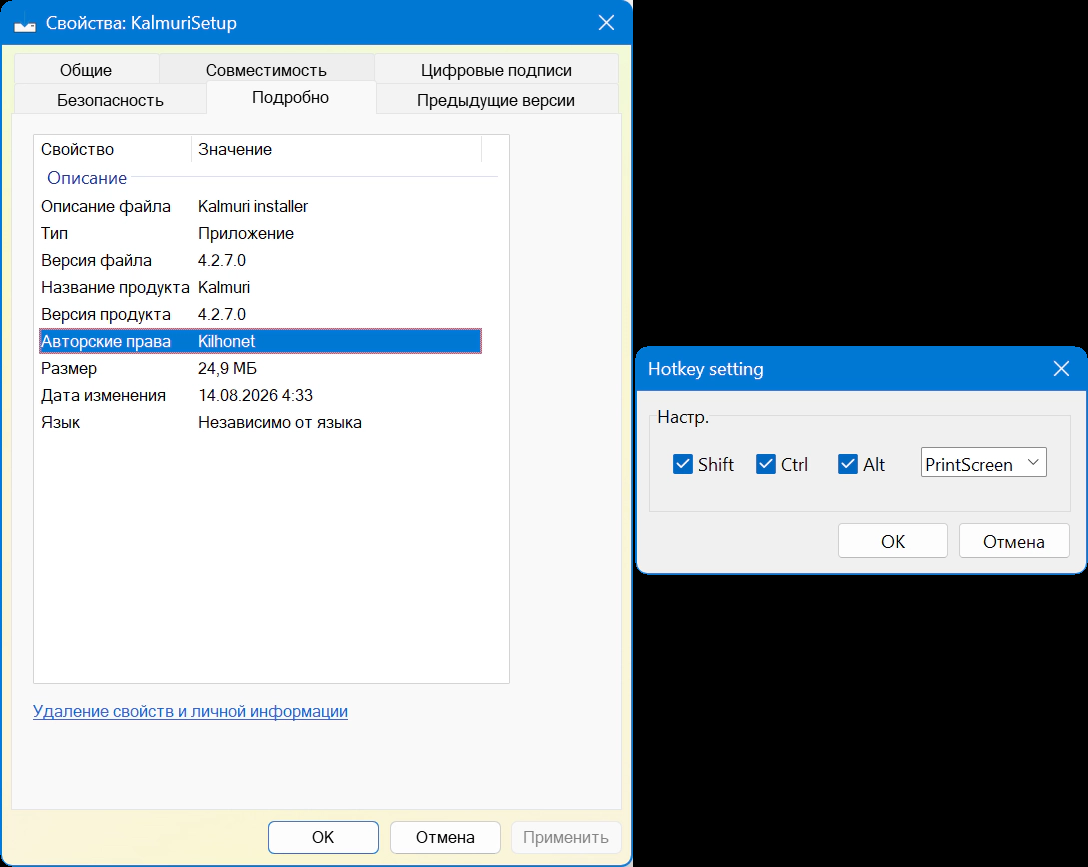This screenshot has height=867, width=1088.
Task: Click the Значение column header
Action: coord(337,149)
